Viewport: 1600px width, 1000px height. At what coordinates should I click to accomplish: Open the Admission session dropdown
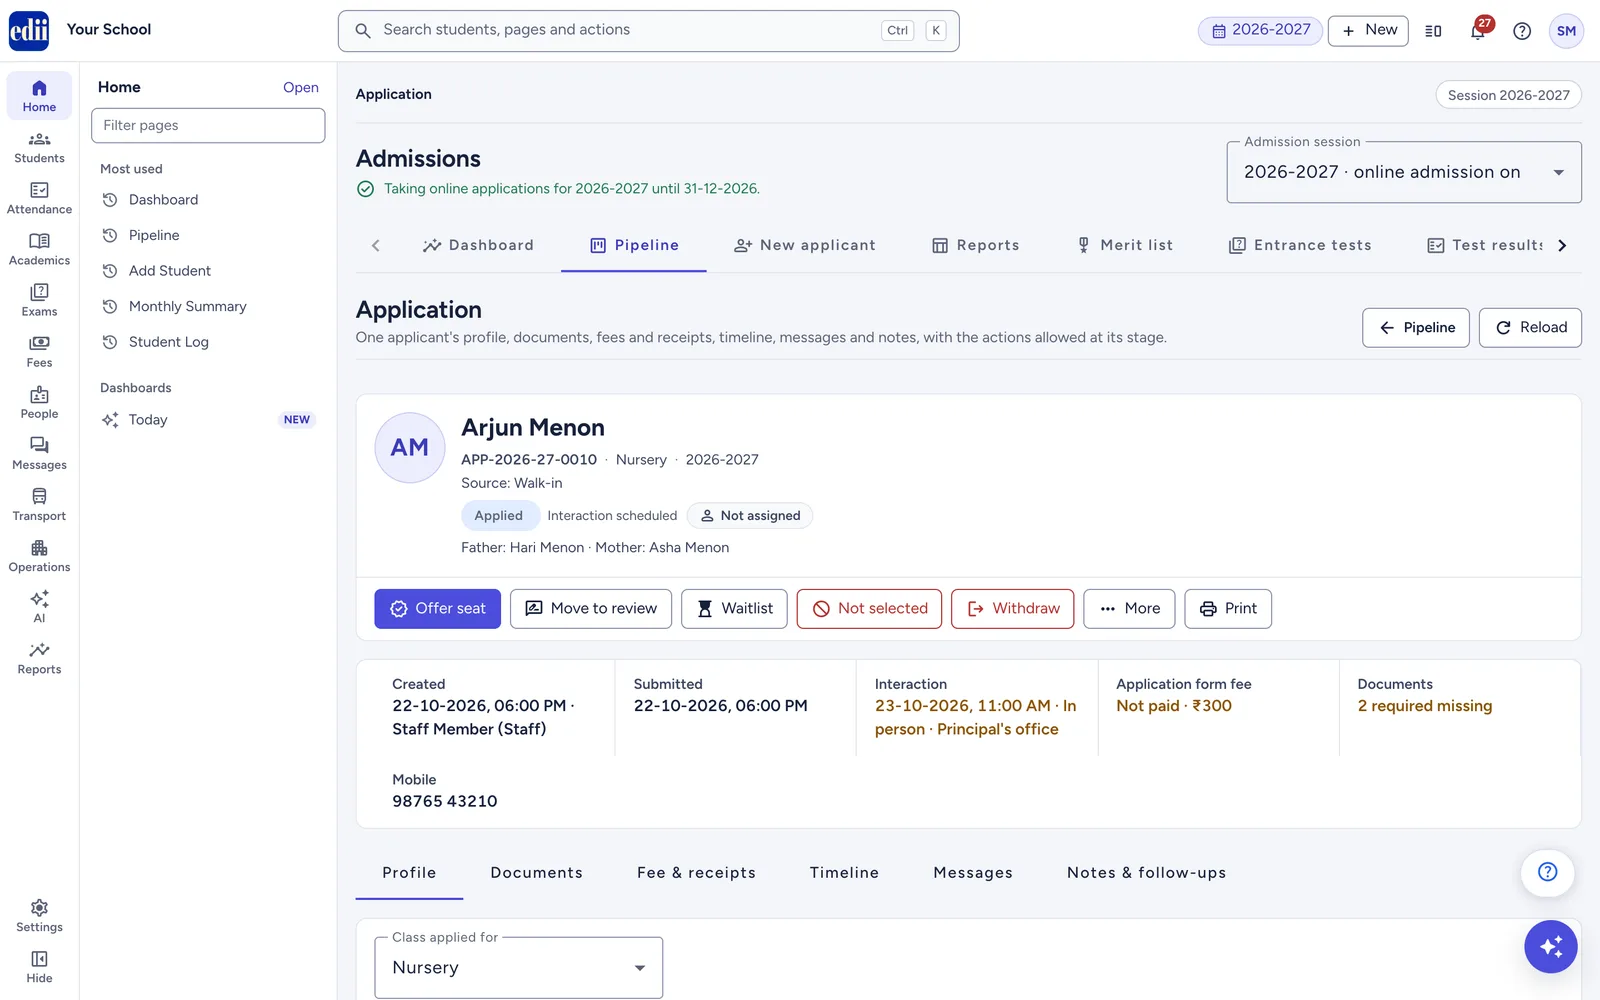click(1404, 172)
